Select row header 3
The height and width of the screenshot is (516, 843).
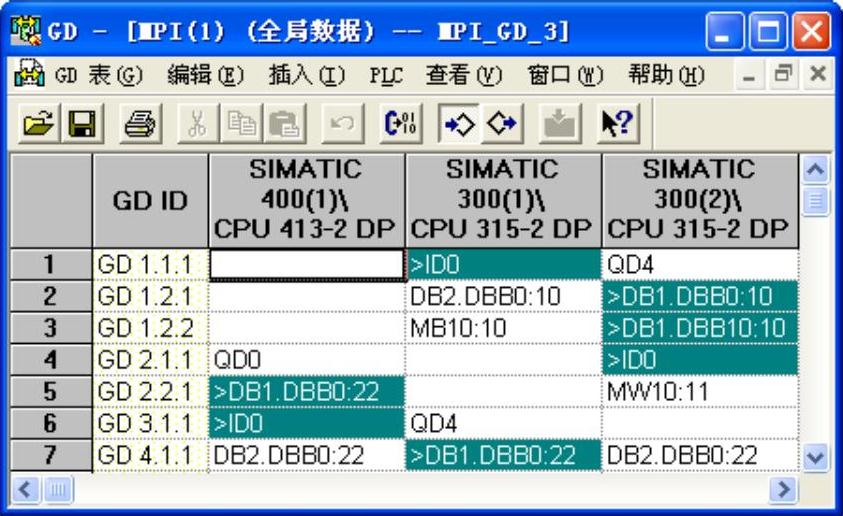51,328
